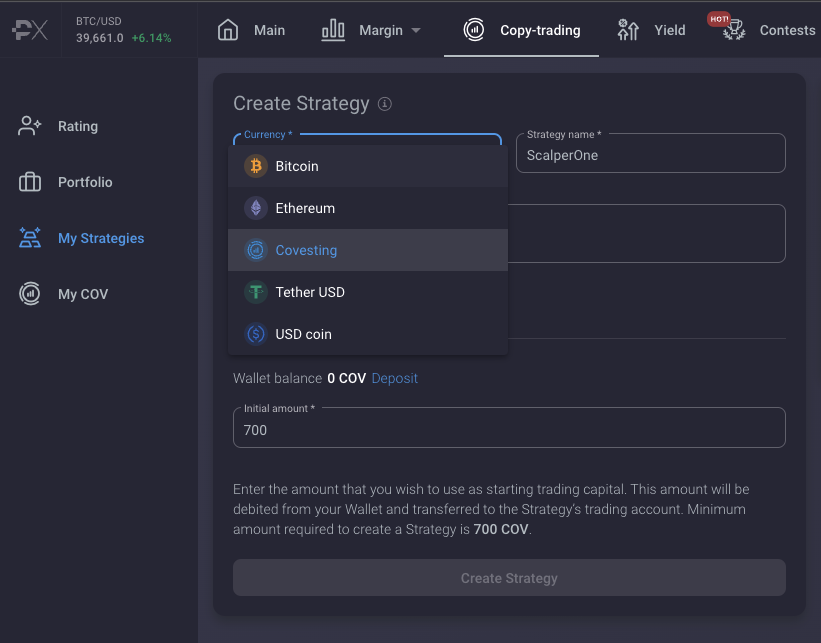Switch to Copy-trading tab
The image size is (821, 643).
point(522,30)
